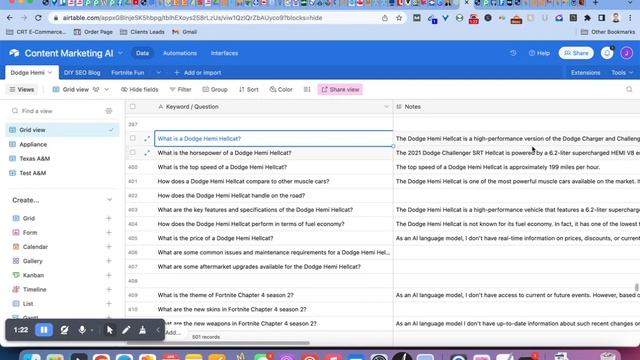
Task: Select recorder pointer cursor tool
Action: pos(109,330)
